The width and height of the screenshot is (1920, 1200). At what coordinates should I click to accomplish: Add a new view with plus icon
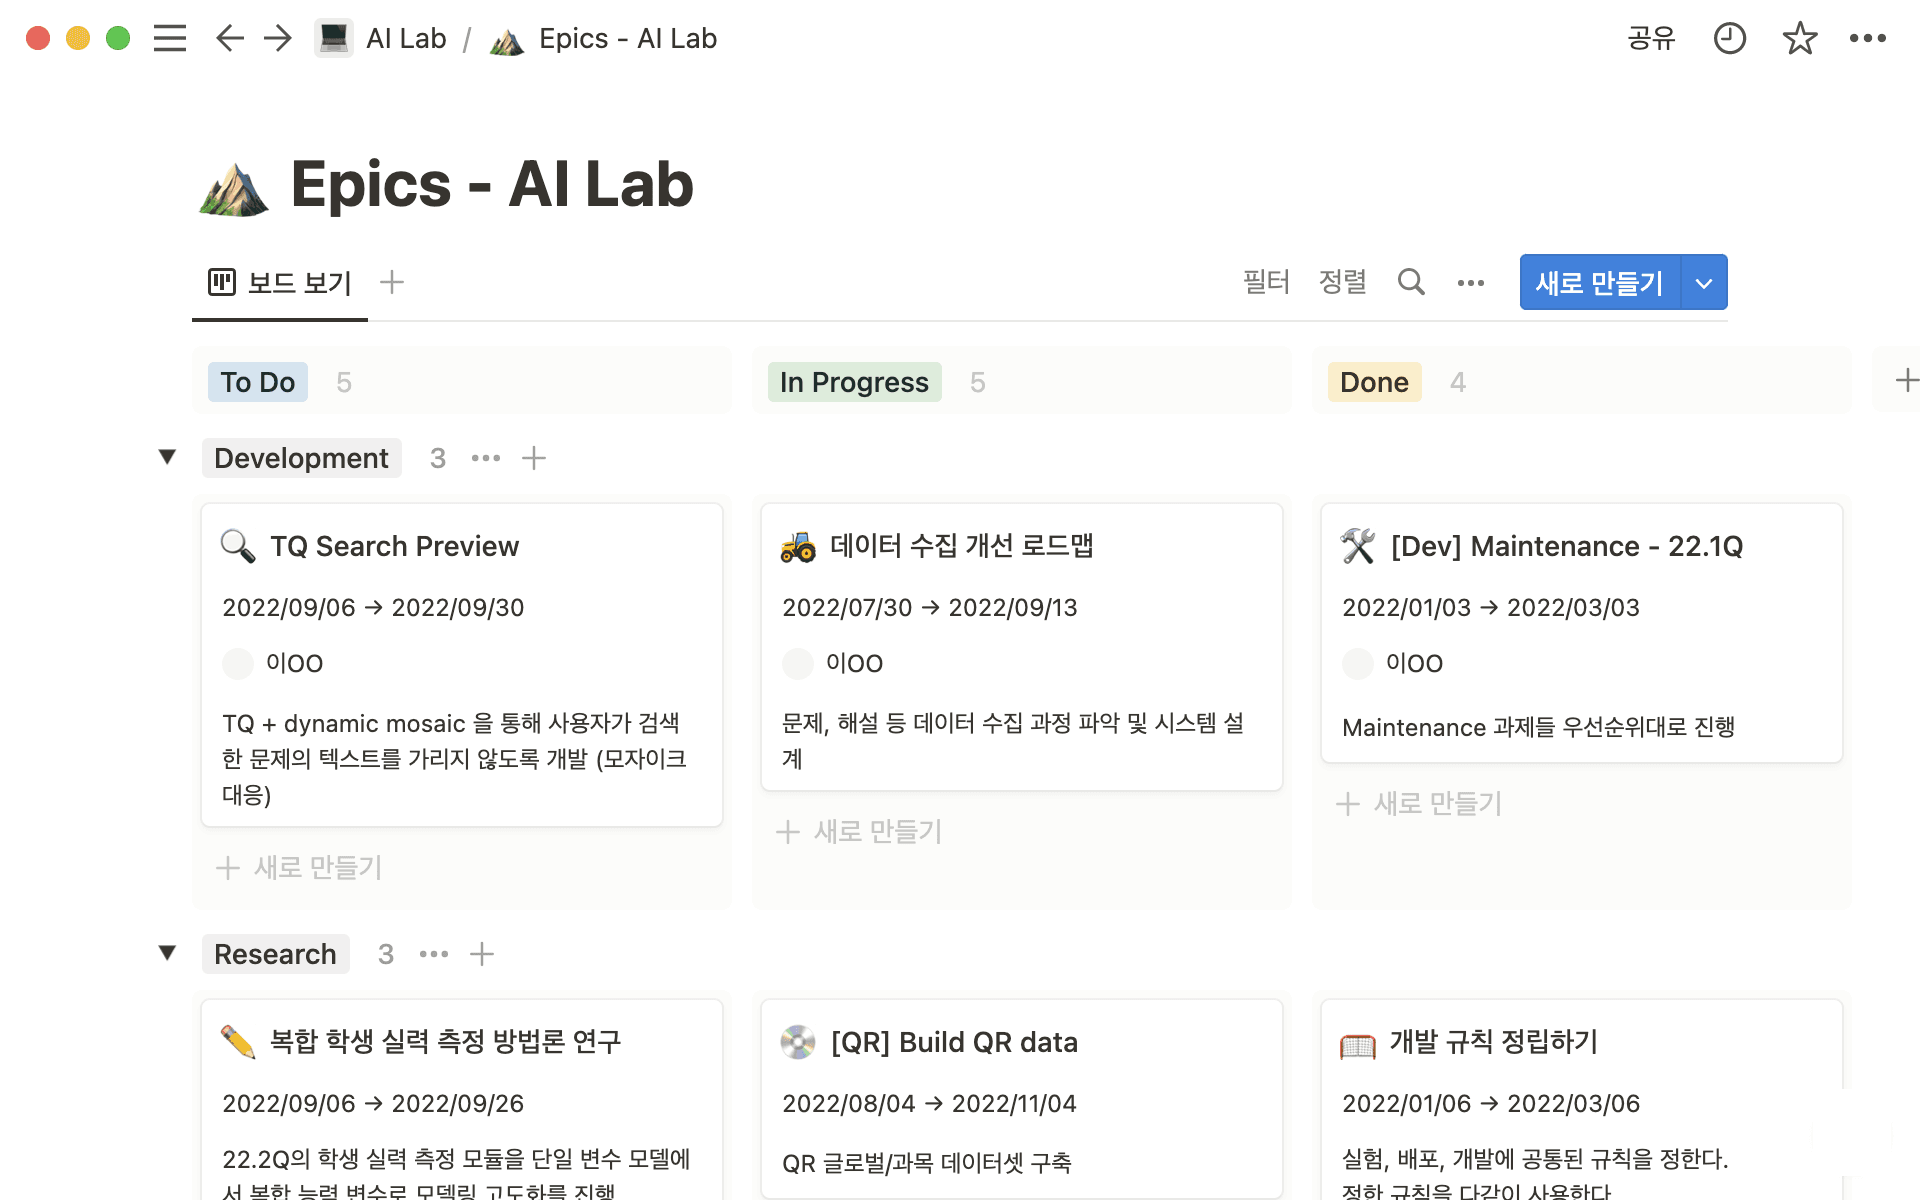tap(392, 282)
